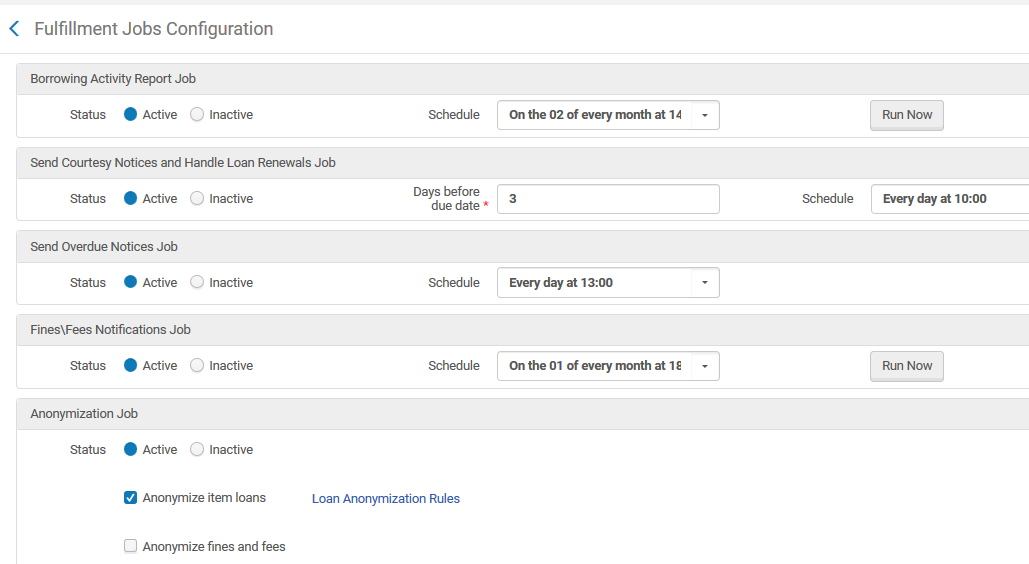Set Send Overdue Notices Job to Inactive
The image size is (1029, 564).
pyautogui.click(x=197, y=283)
